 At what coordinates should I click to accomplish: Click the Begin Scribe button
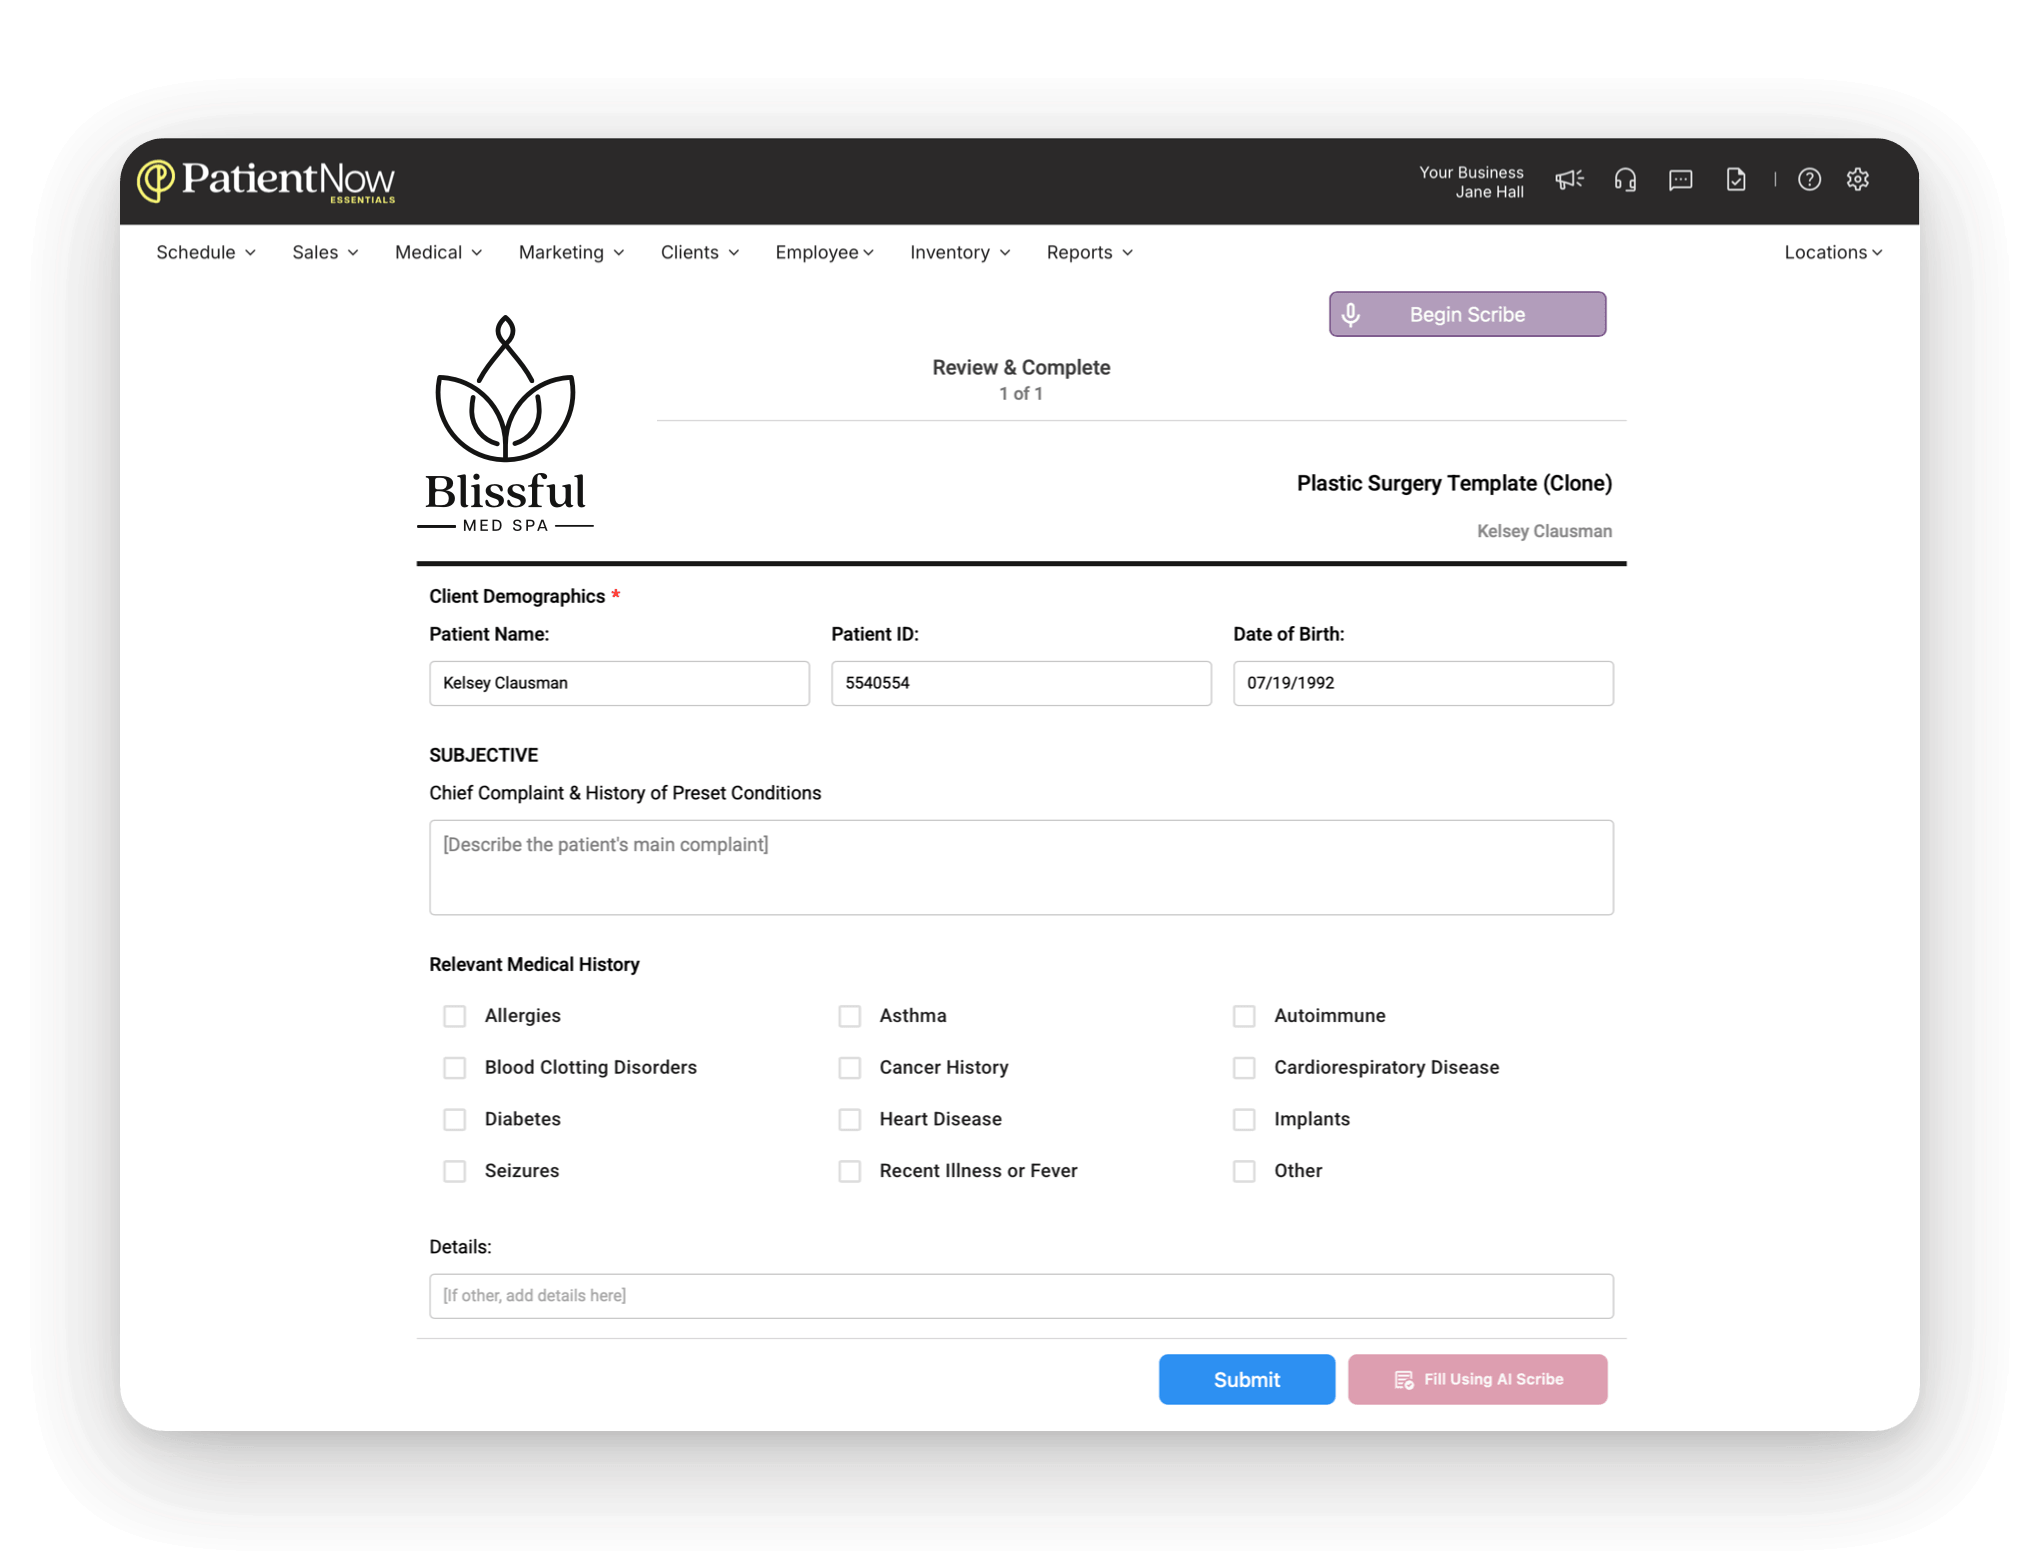click(1467, 315)
